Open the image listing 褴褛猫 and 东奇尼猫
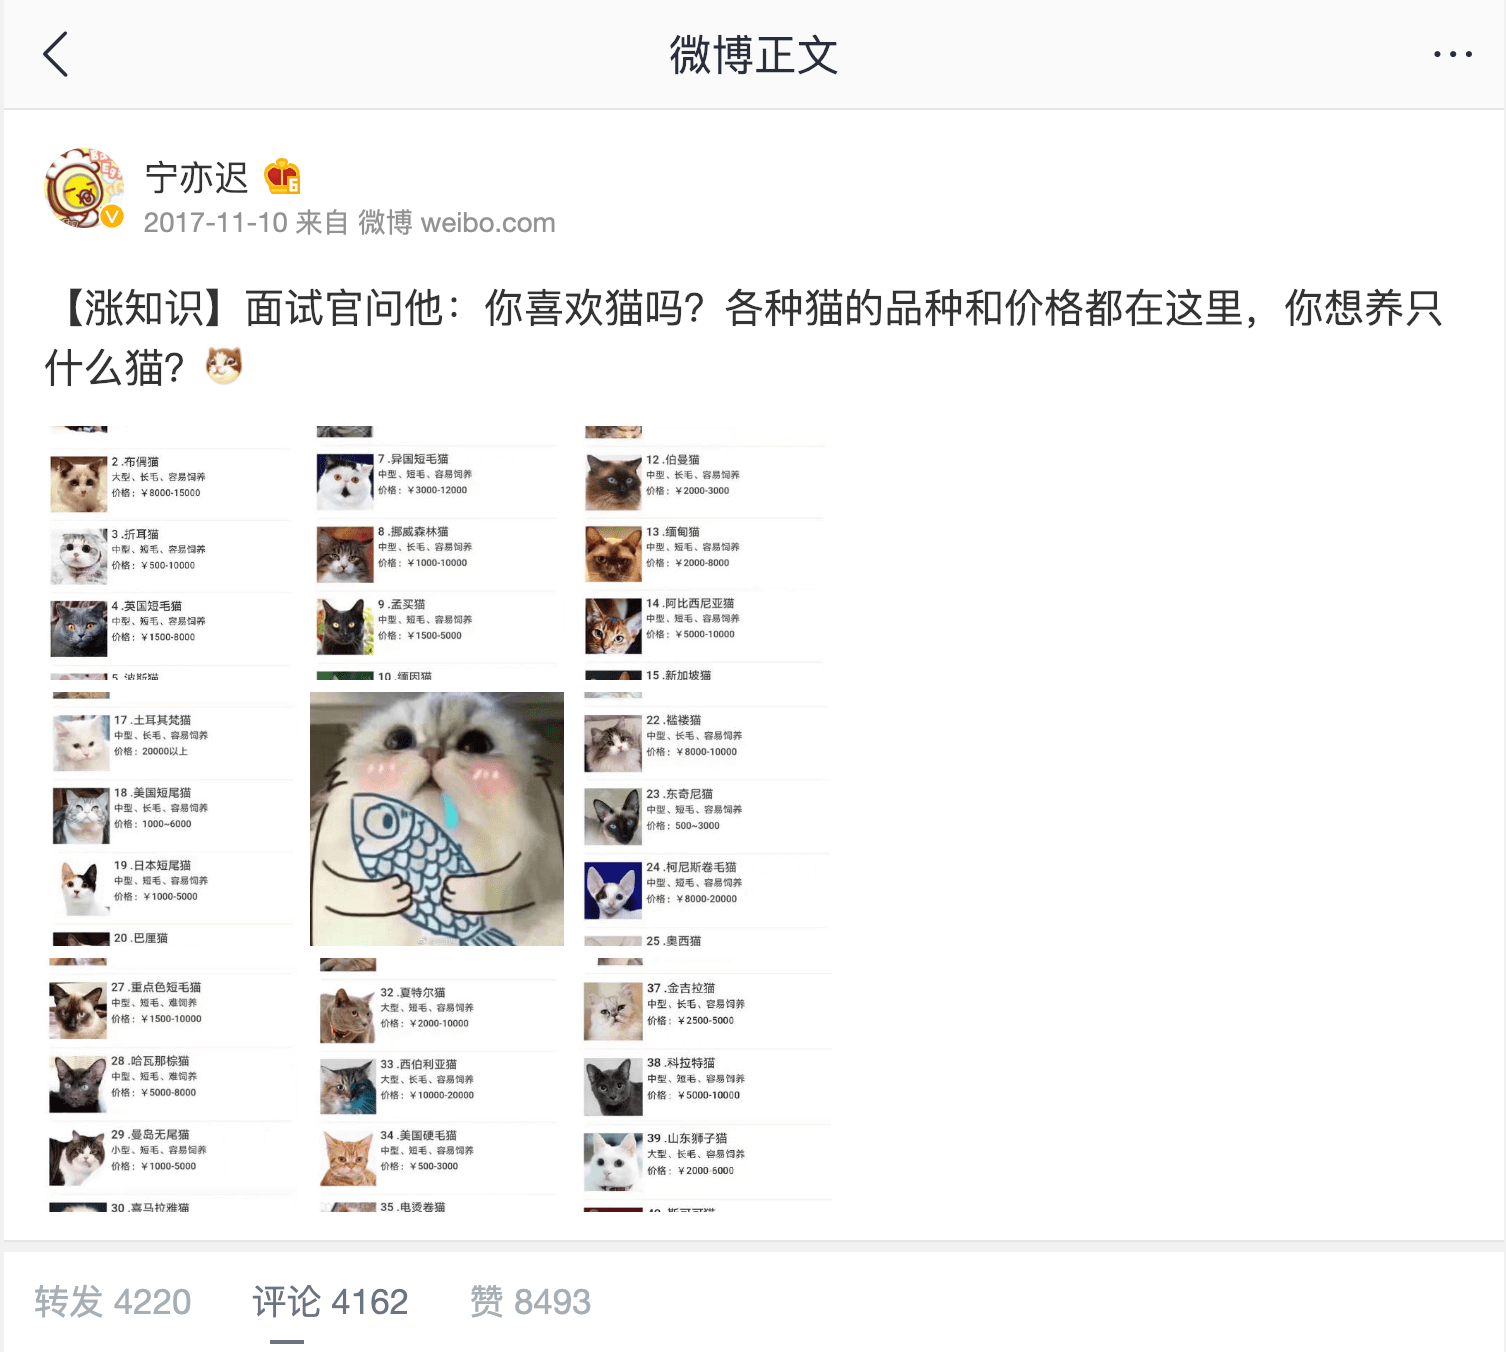This screenshot has height=1352, width=1506. tap(705, 819)
